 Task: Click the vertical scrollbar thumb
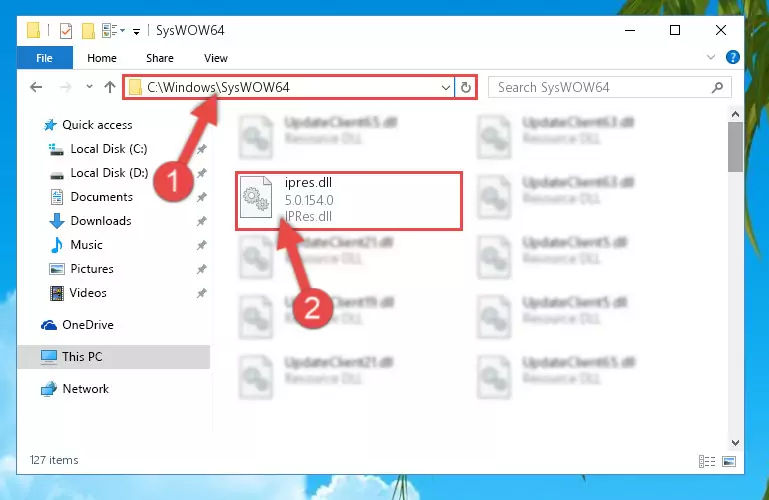pyautogui.click(x=735, y=147)
